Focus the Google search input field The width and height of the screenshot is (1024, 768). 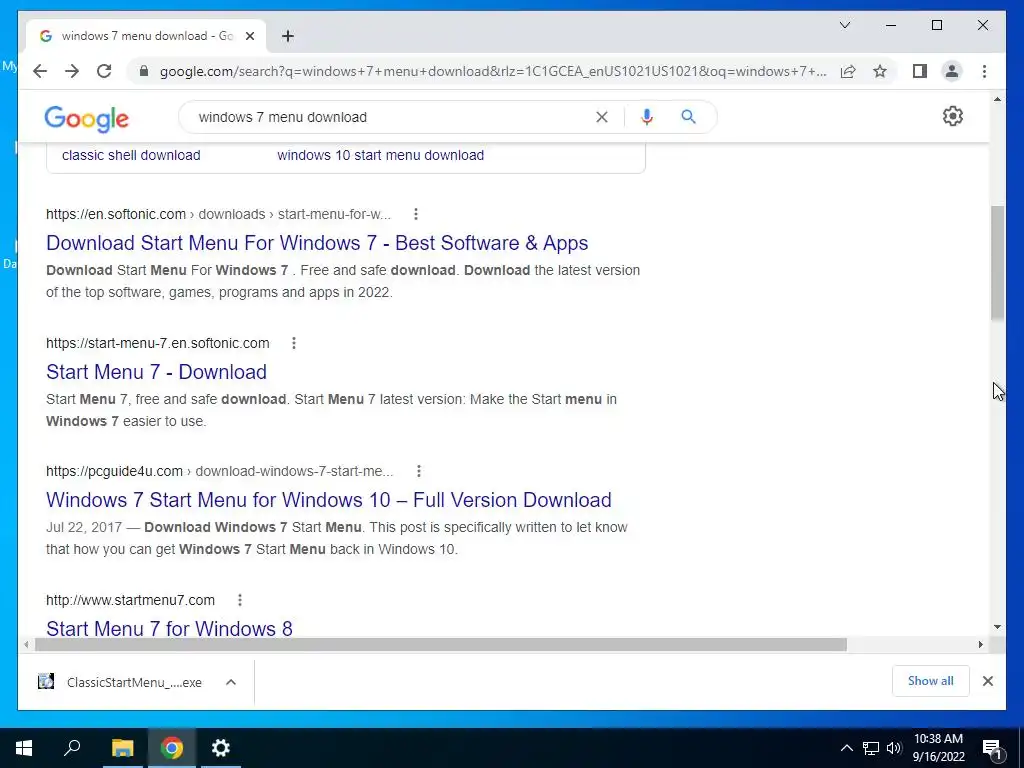coord(392,117)
